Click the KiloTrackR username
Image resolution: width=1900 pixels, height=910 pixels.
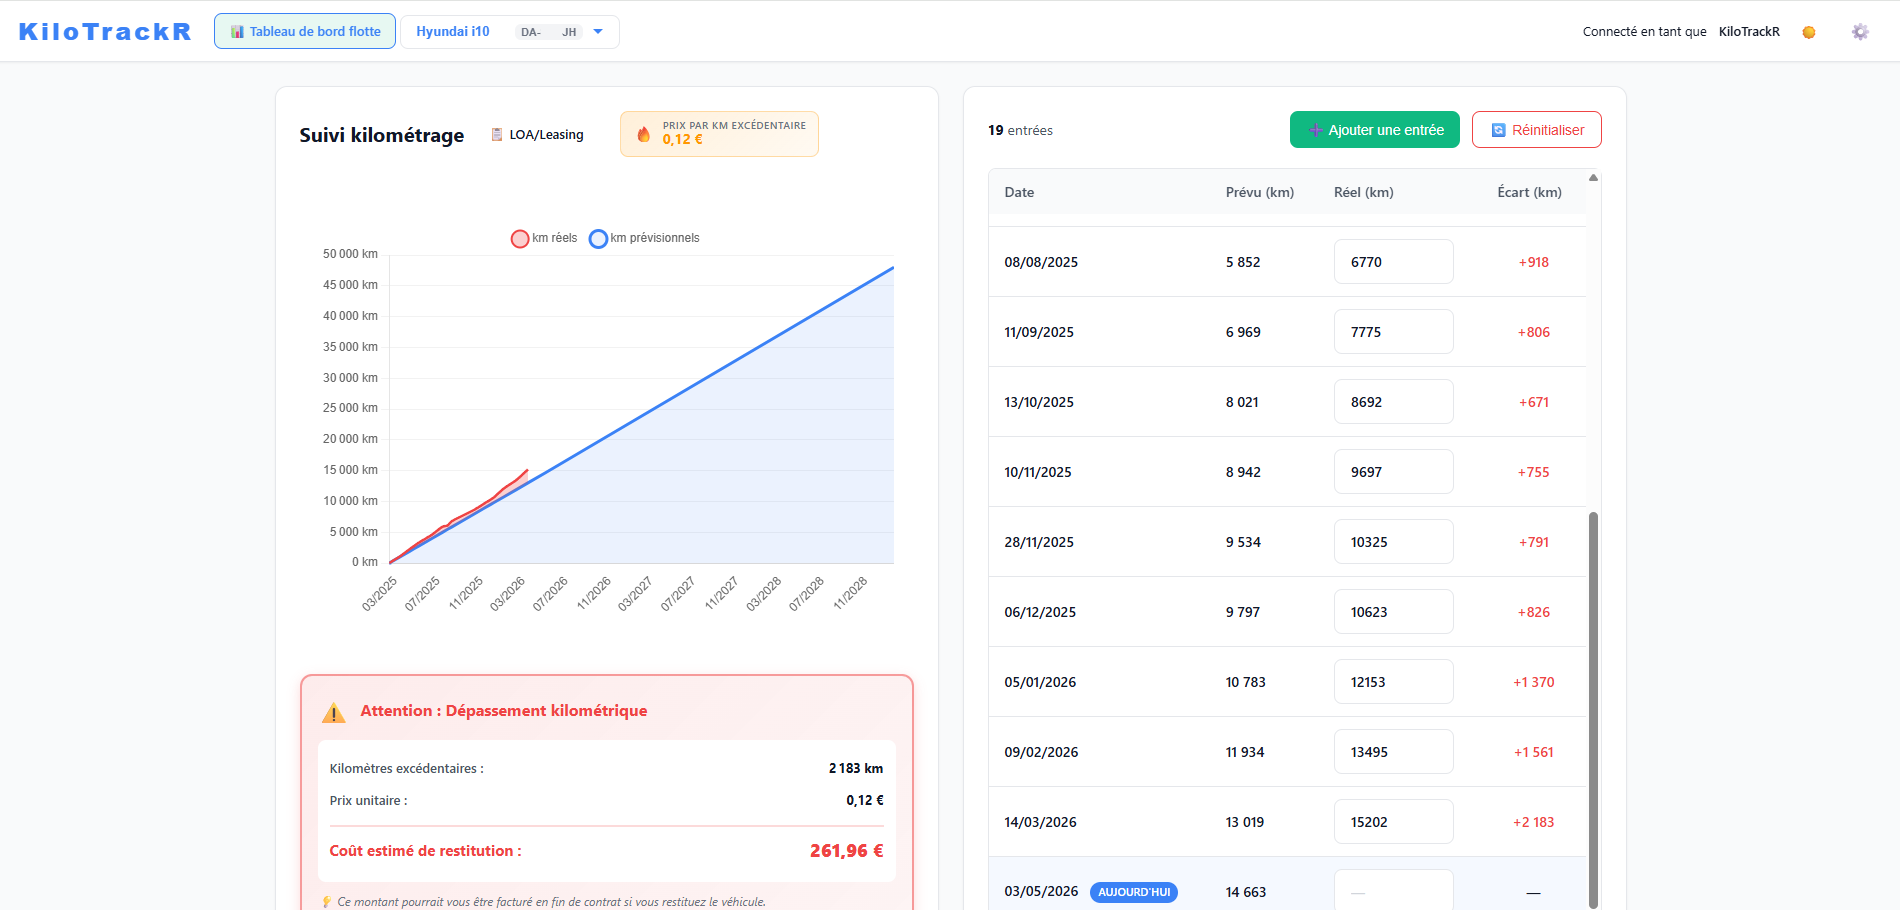pyautogui.click(x=1749, y=32)
